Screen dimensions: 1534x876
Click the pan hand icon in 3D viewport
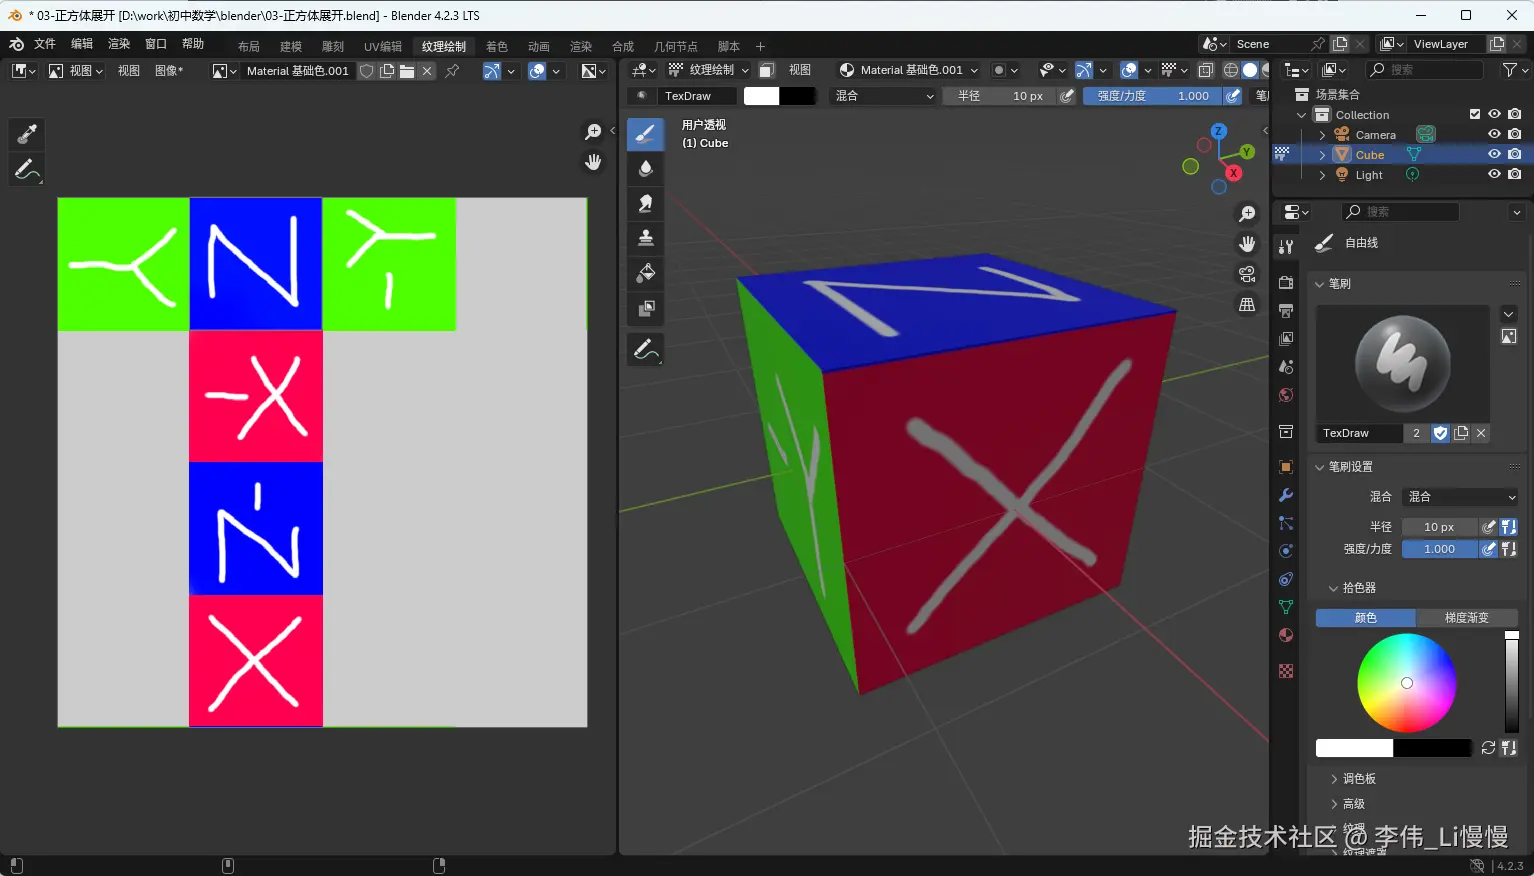pos(1247,244)
